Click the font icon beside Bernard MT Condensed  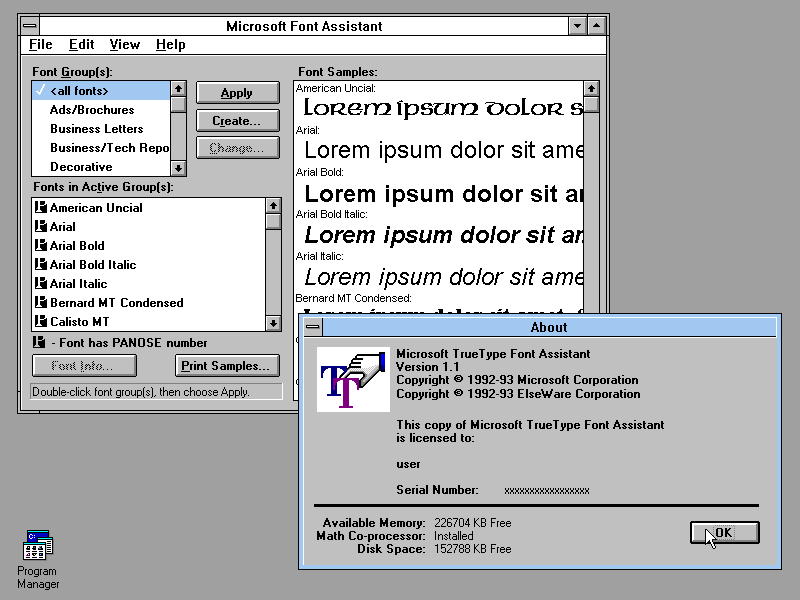[x=40, y=302]
